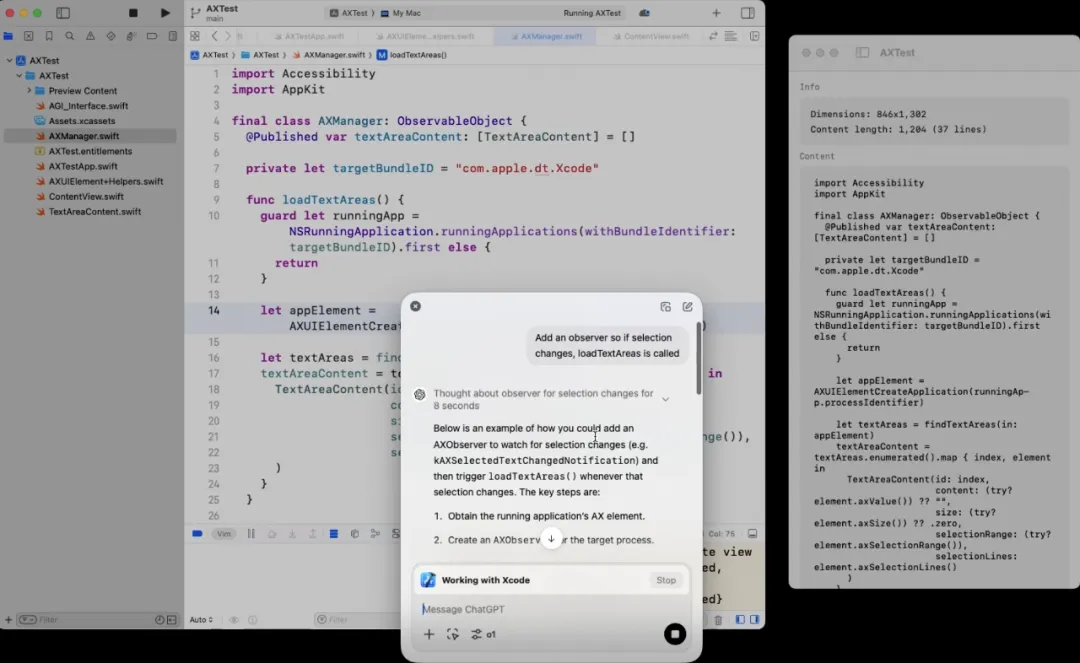Click the Xcode Run play button
This screenshot has height=663, width=1080.
165,13
